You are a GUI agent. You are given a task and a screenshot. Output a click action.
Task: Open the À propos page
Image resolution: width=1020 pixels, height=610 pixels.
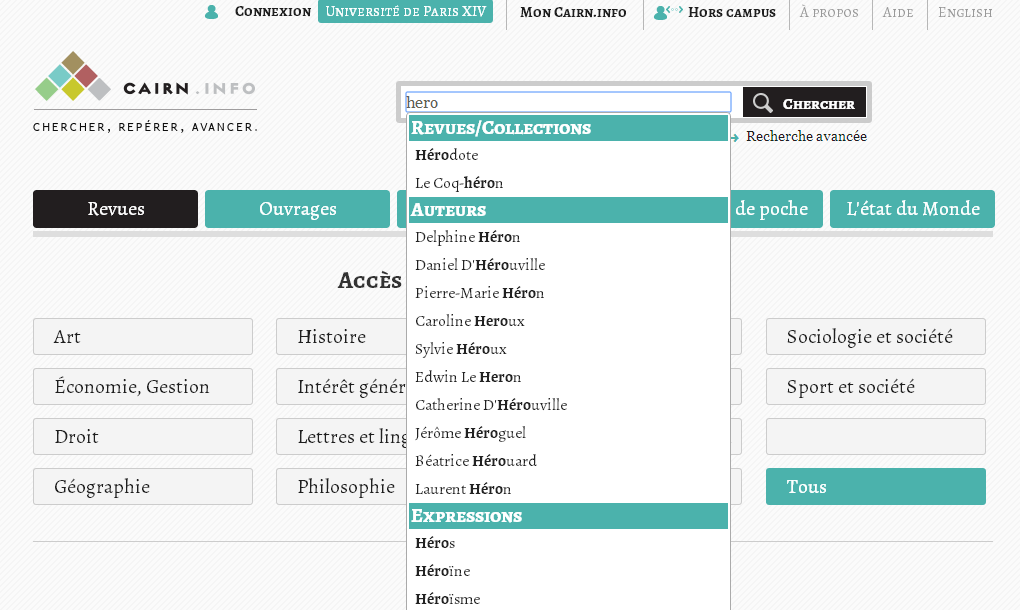tap(829, 12)
